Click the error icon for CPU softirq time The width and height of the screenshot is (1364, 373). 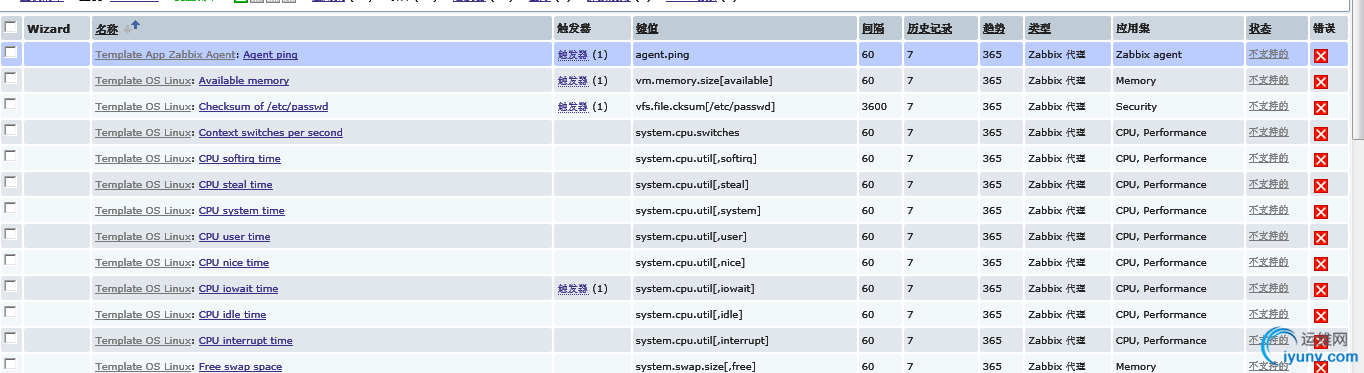pos(1320,160)
